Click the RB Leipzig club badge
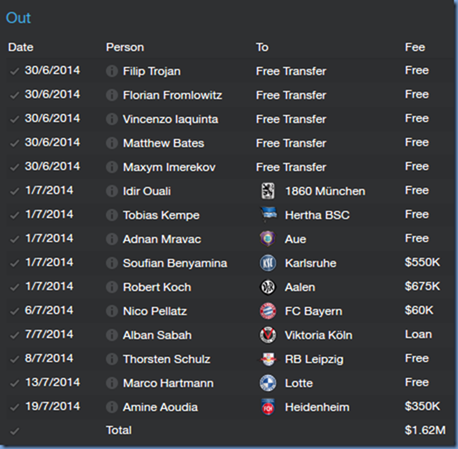This screenshot has width=458, height=449. [x=268, y=359]
